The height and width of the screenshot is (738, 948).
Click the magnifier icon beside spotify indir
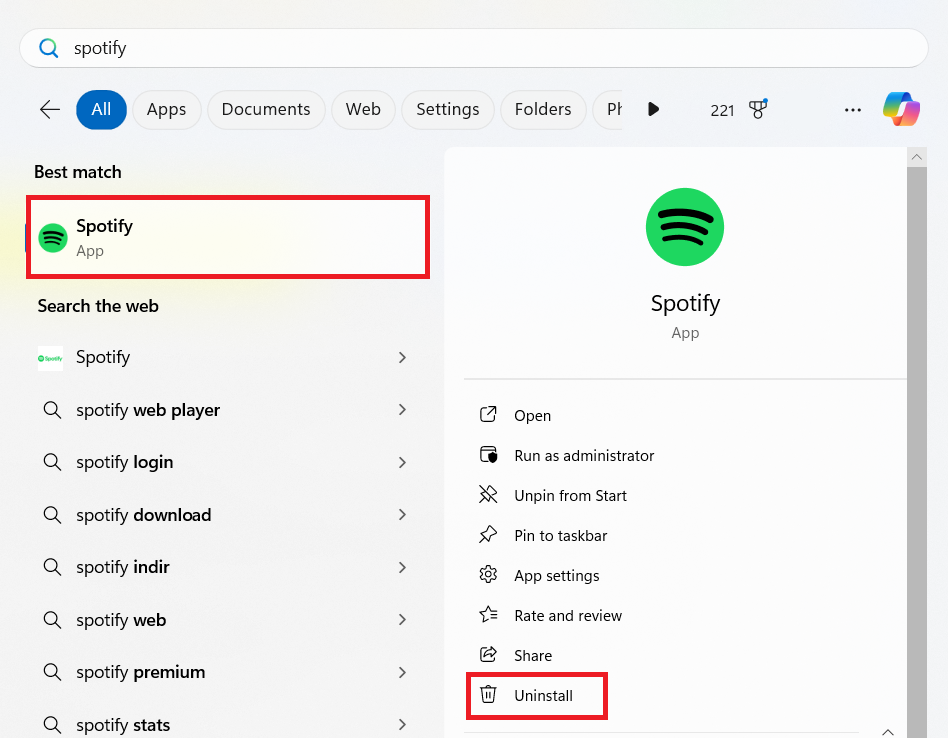coord(52,567)
